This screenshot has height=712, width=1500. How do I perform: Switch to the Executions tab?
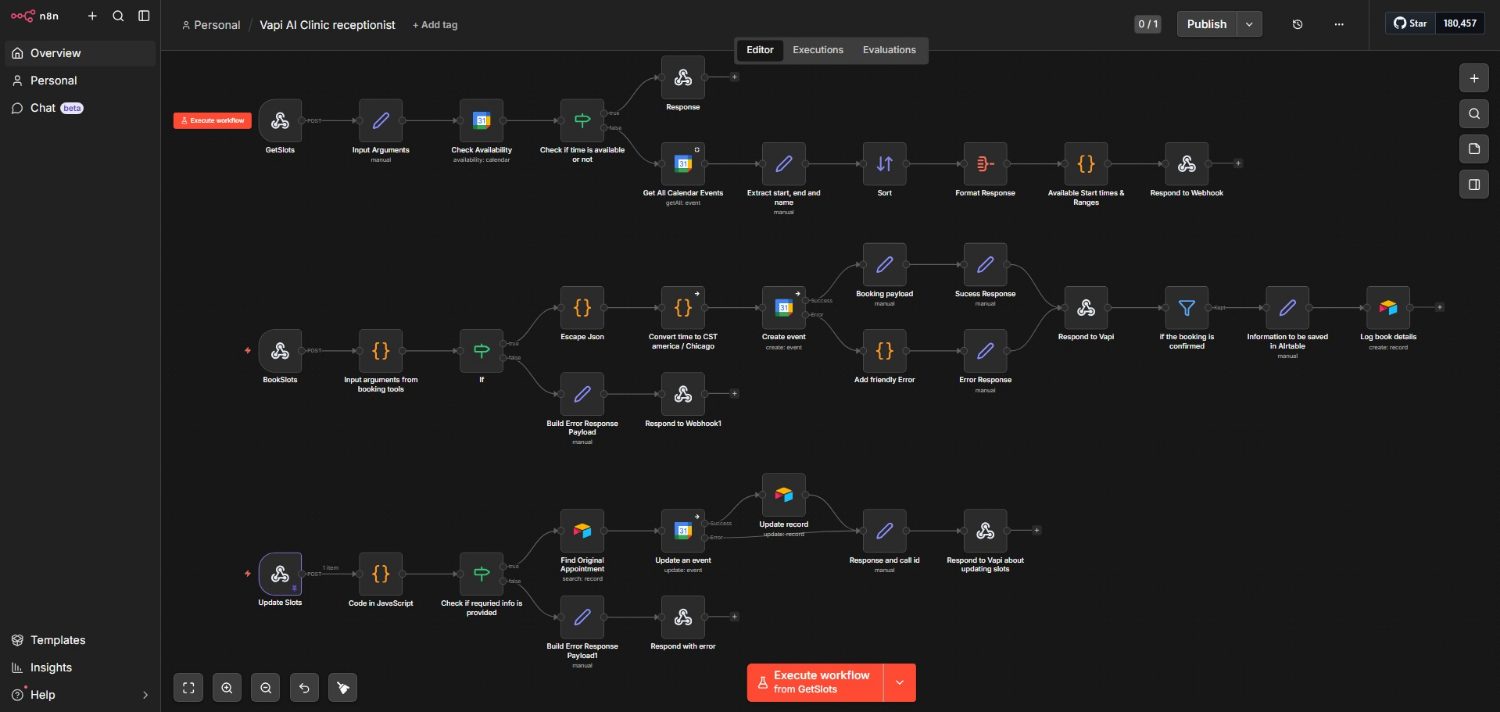(818, 50)
